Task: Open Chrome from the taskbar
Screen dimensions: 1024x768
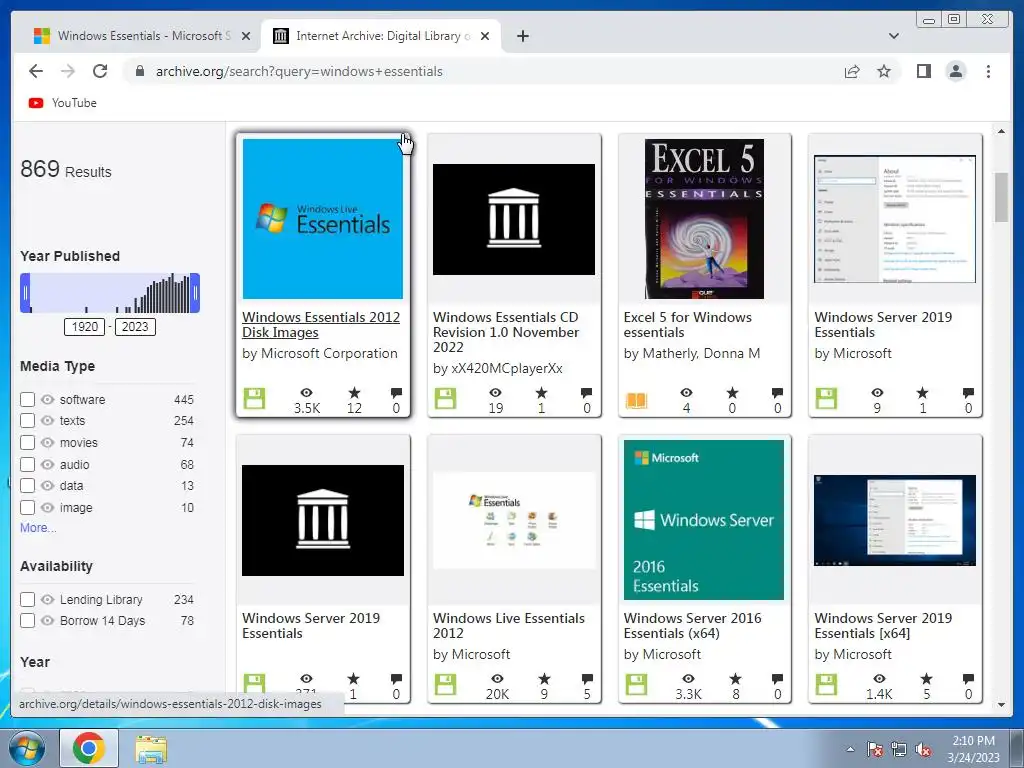Action: click(89, 748)
